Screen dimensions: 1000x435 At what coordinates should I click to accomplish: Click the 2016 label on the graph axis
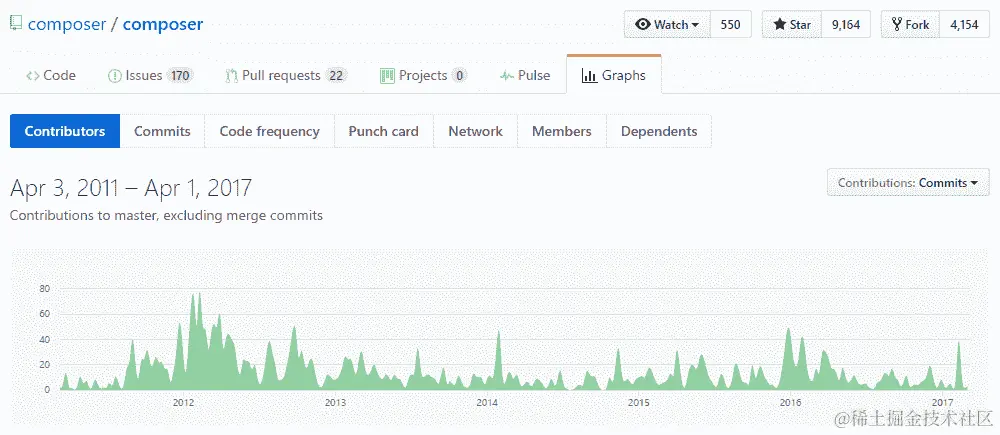point(790,403)
